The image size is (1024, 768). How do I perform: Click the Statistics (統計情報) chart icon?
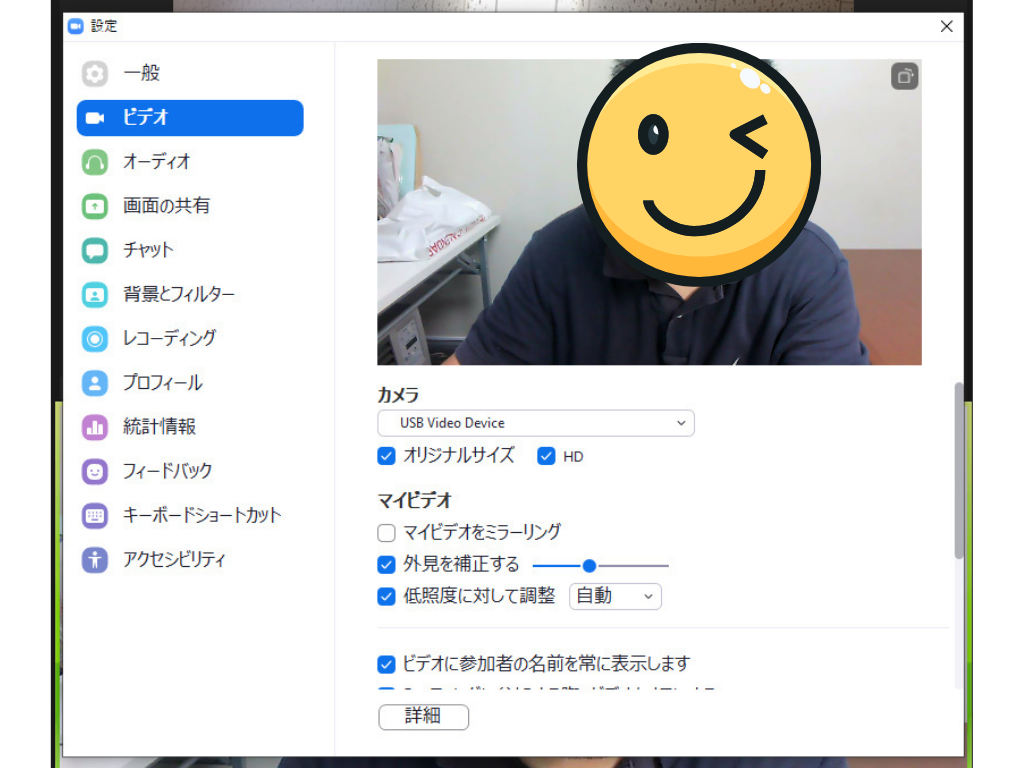(95, 427)
